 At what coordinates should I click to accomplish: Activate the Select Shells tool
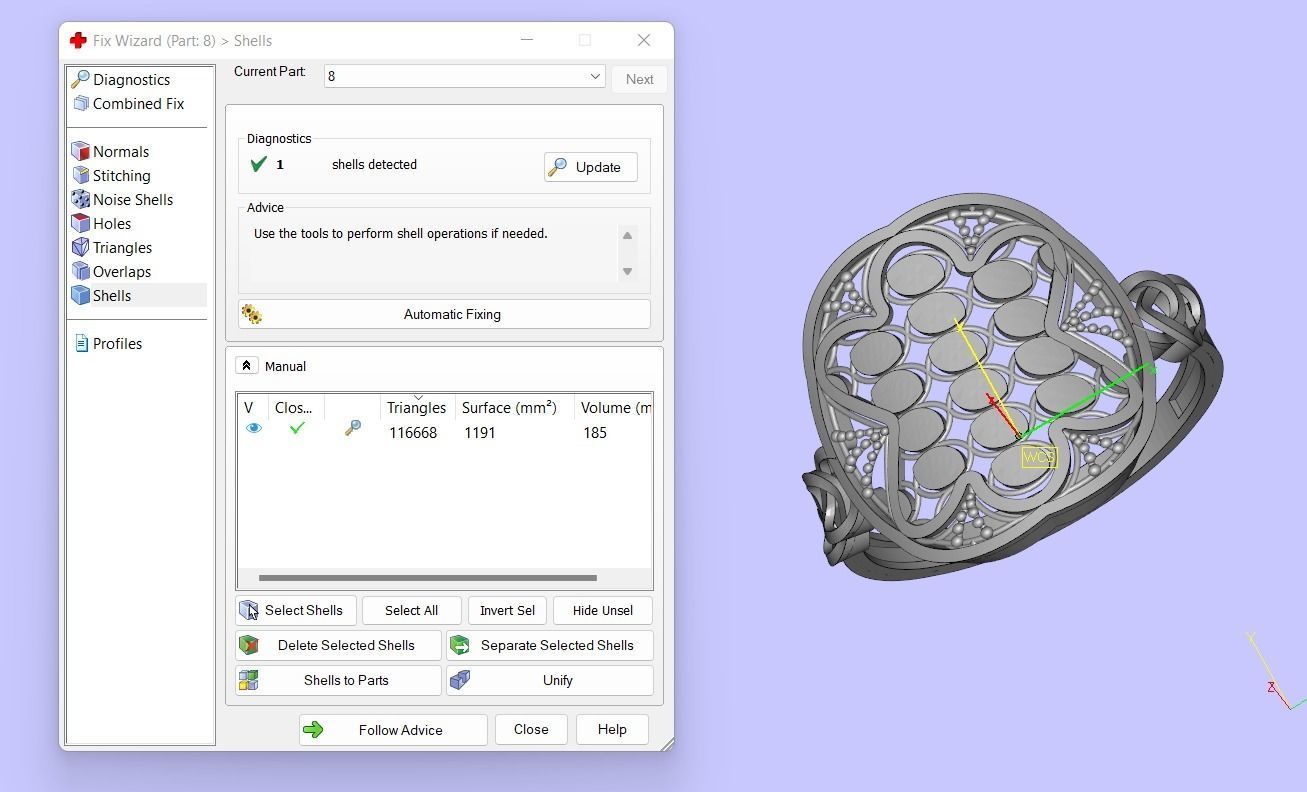pyautogui.click(x=296, y=611)
